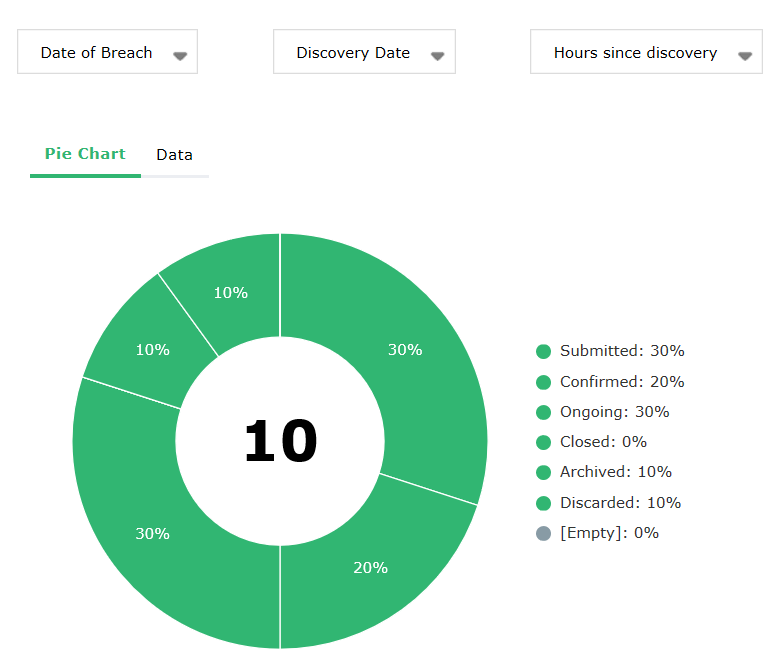Click the green dot beside Ongoing legend
780x668 pixels.
pos(544,412)
